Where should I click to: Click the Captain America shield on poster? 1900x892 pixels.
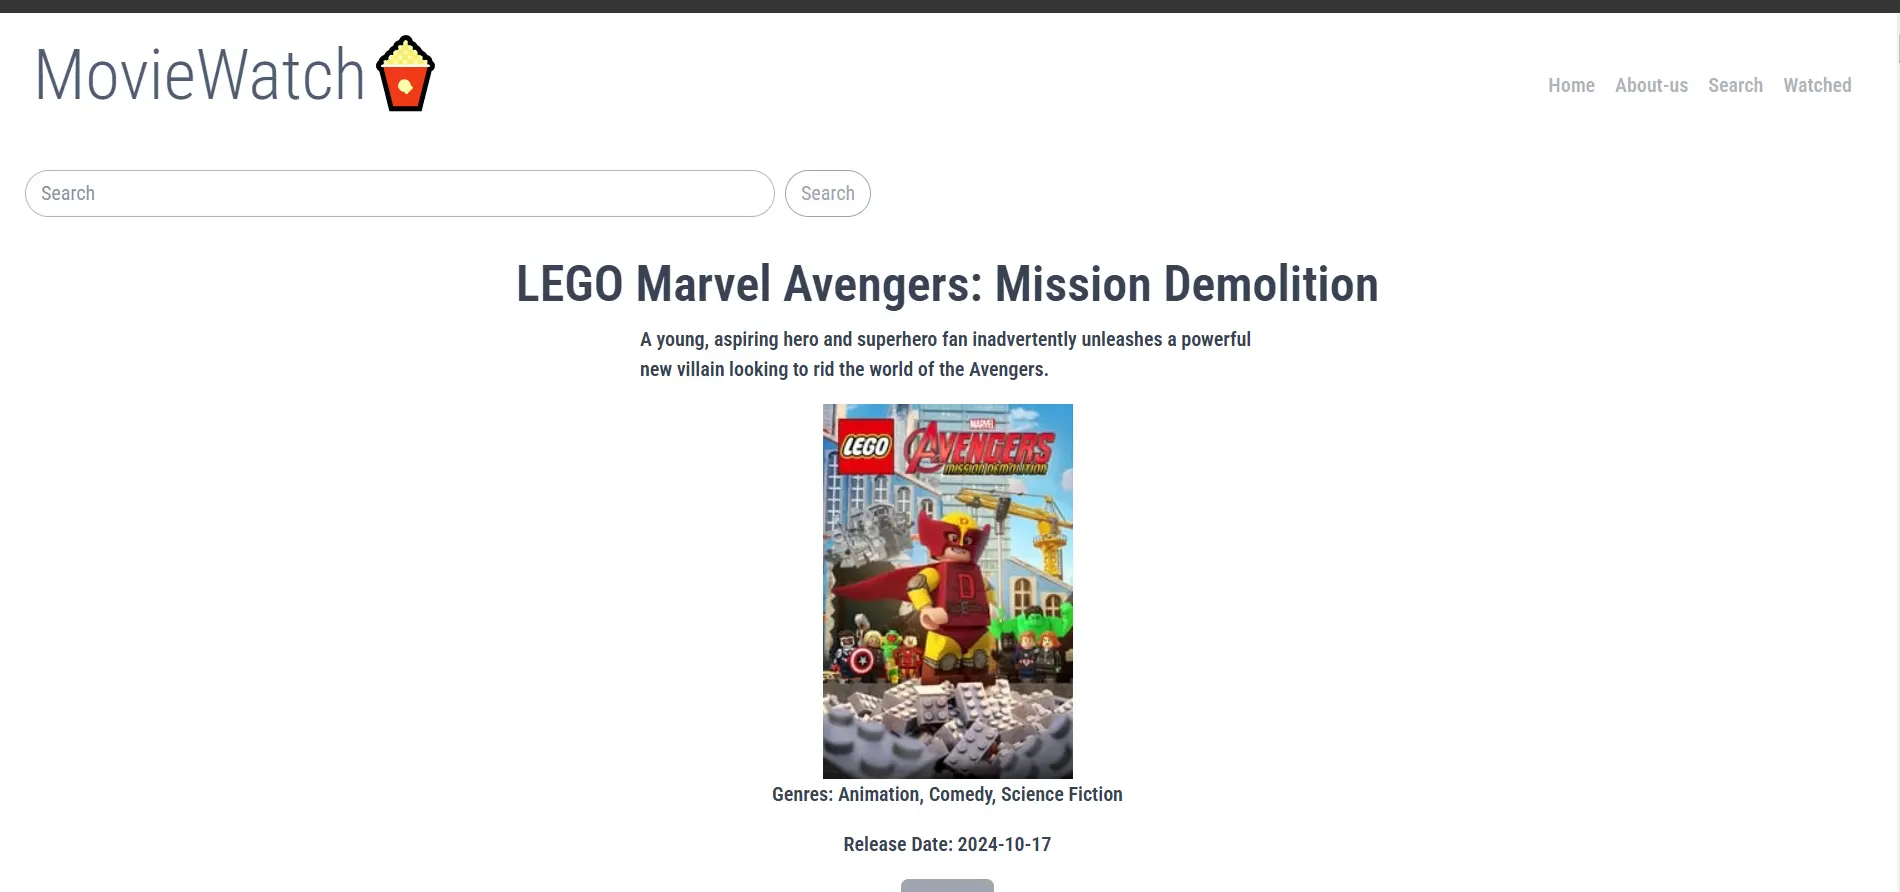coord(862,661)
